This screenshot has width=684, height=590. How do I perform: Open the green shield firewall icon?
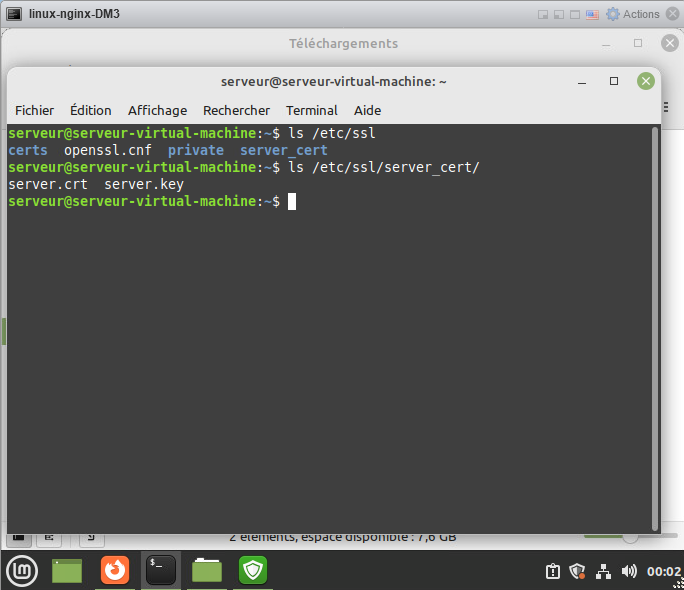[x=252, y=571]
